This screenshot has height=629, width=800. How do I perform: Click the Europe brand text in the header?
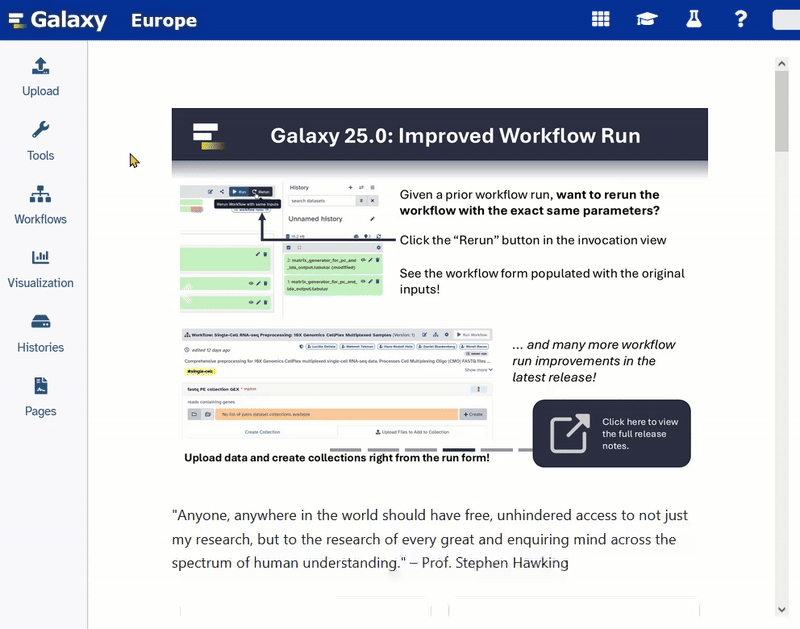(x=164, y=20)
